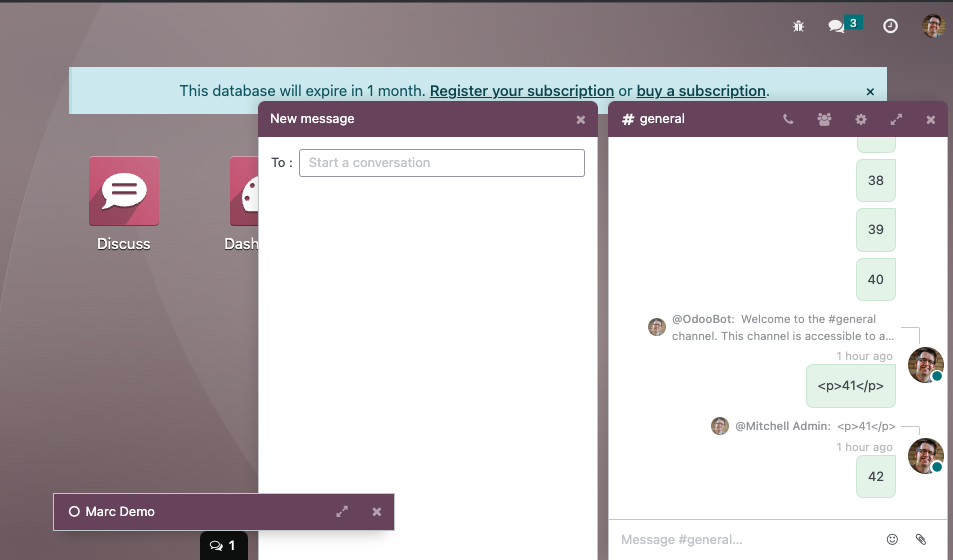953x560 pixels.
Task: Close the #general chat window
Action: 931,120
